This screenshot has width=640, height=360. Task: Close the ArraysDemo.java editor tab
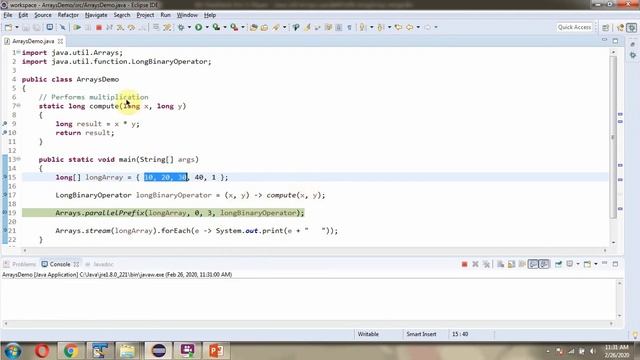(60, 41)
